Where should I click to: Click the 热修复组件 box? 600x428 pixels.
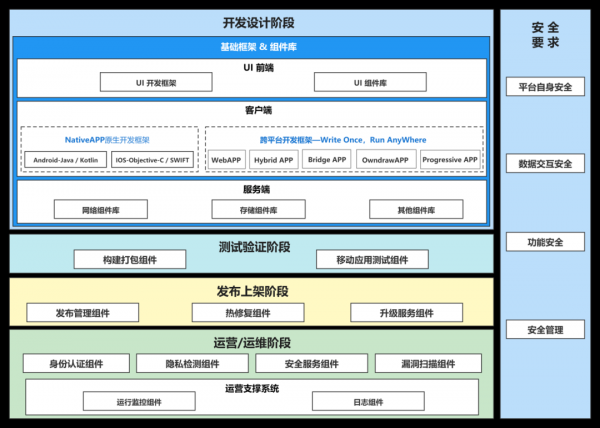[x=234, y=312]
